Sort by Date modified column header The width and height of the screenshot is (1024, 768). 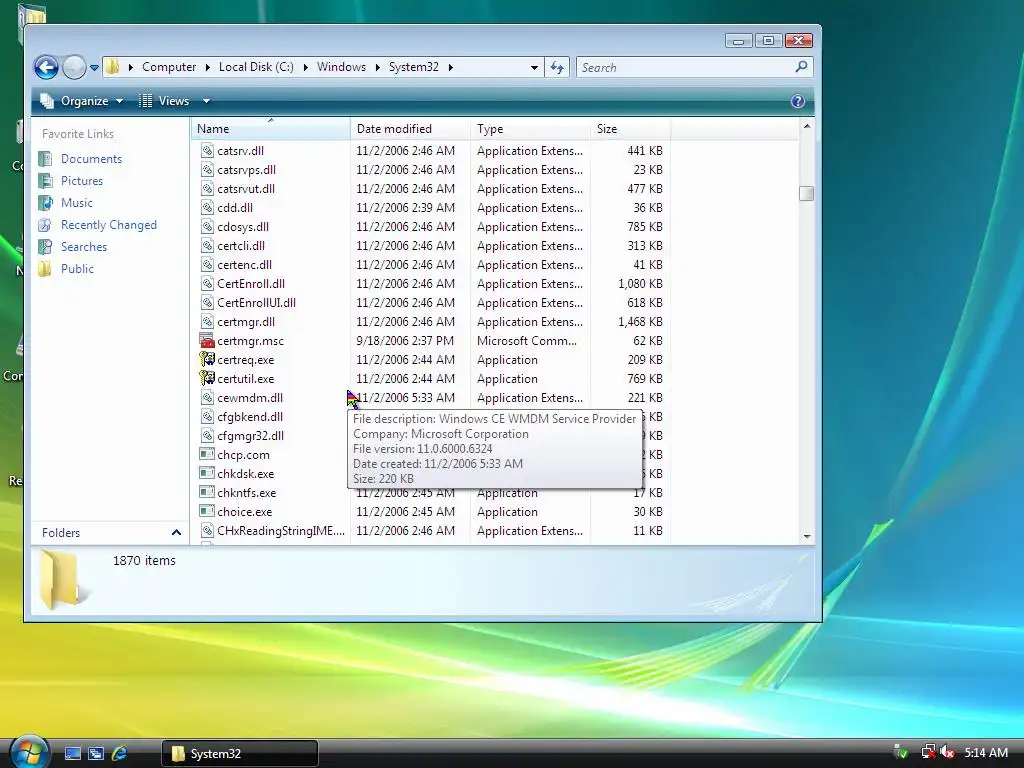tap(409, 129)
